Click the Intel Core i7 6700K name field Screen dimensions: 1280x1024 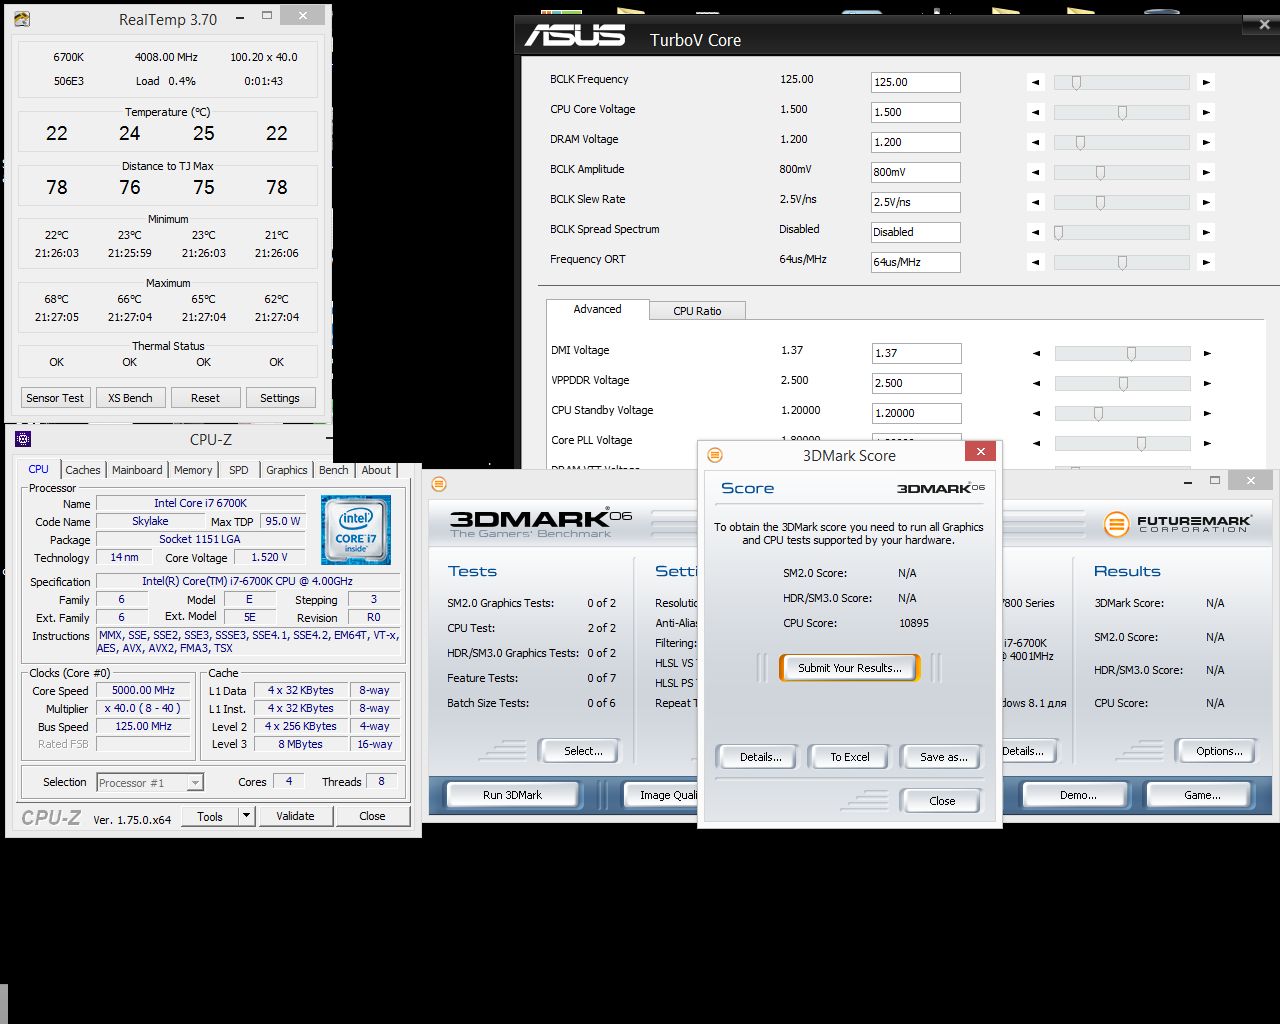tap(200, 503)
